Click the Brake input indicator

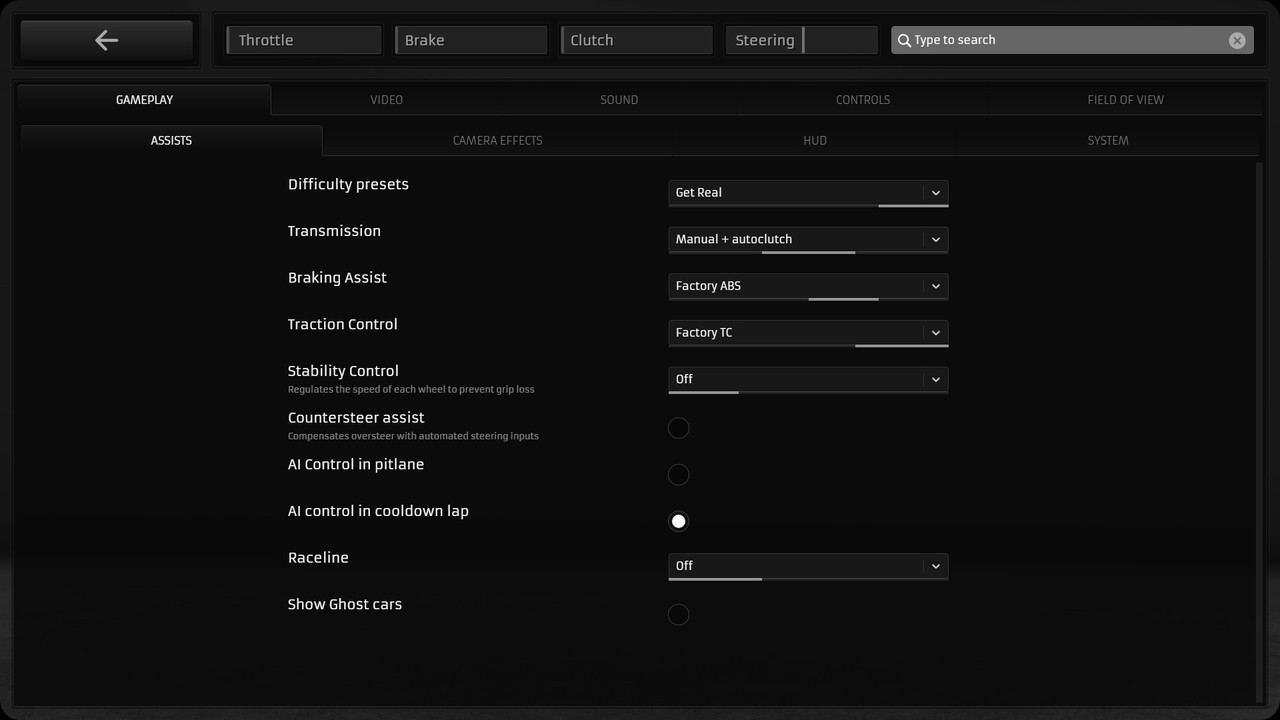[x=470, y=40]
